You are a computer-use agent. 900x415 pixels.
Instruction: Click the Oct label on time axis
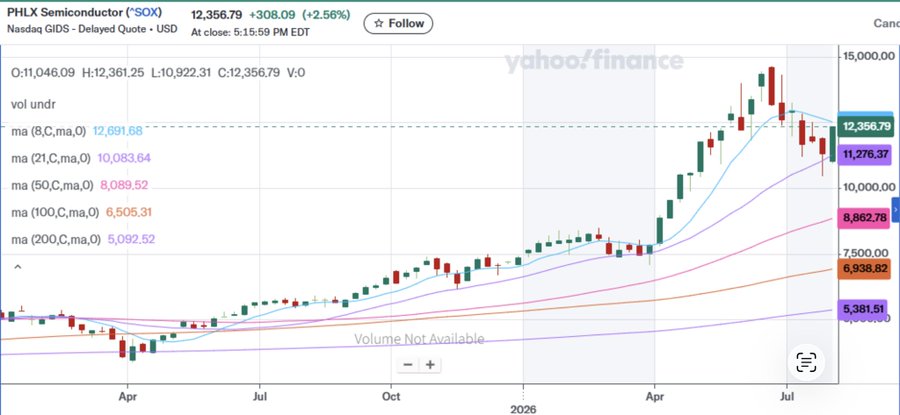pyautogui.click(x=391, y=396)
